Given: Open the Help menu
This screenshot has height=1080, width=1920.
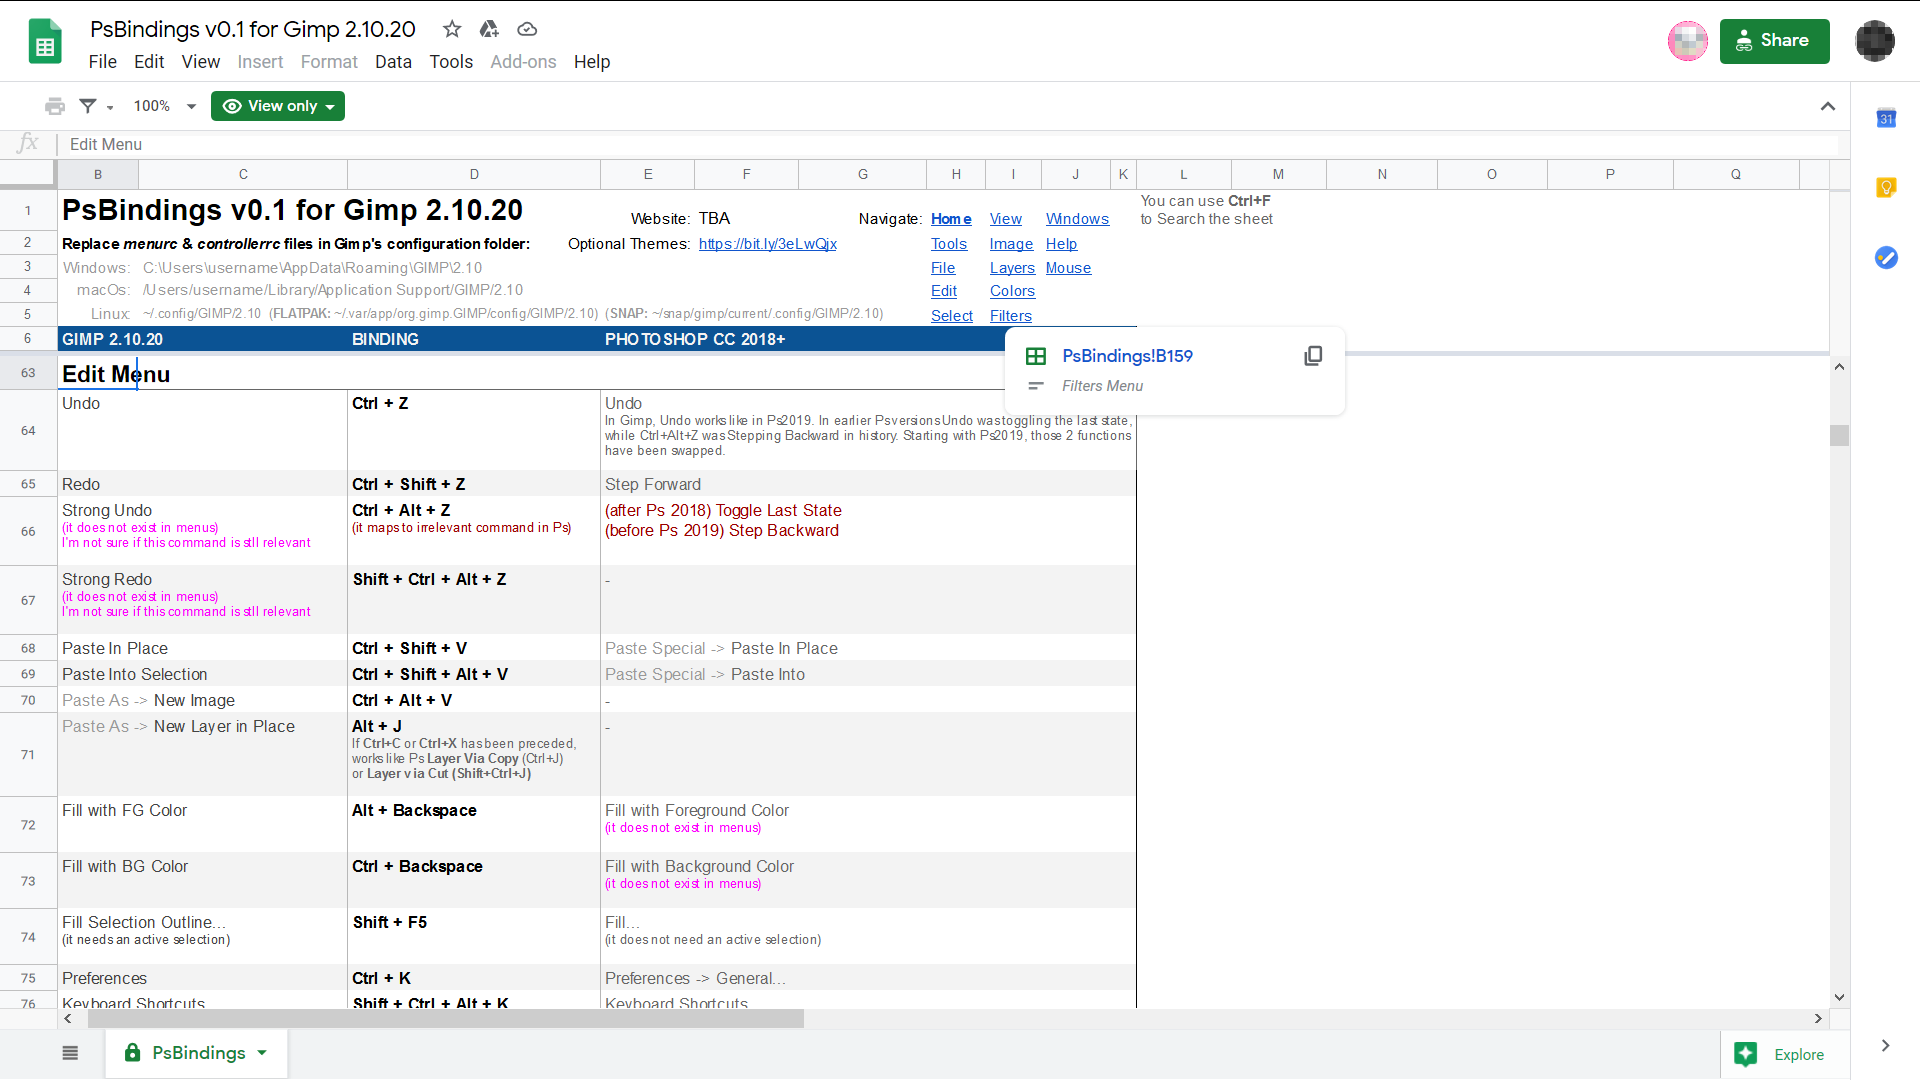Looking at the screenshot, I should 592,62.
